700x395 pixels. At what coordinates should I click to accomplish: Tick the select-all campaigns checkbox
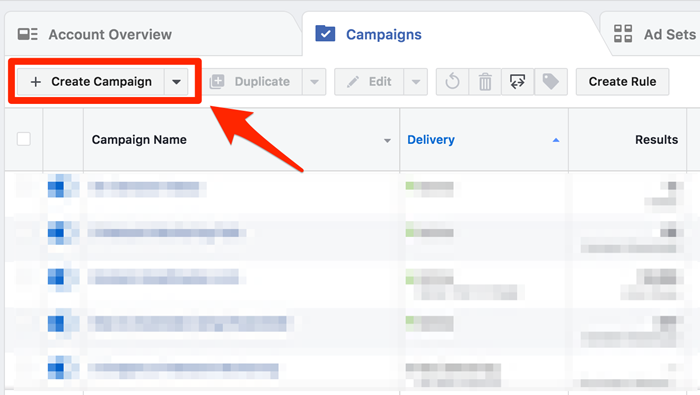tap(24, 139)
